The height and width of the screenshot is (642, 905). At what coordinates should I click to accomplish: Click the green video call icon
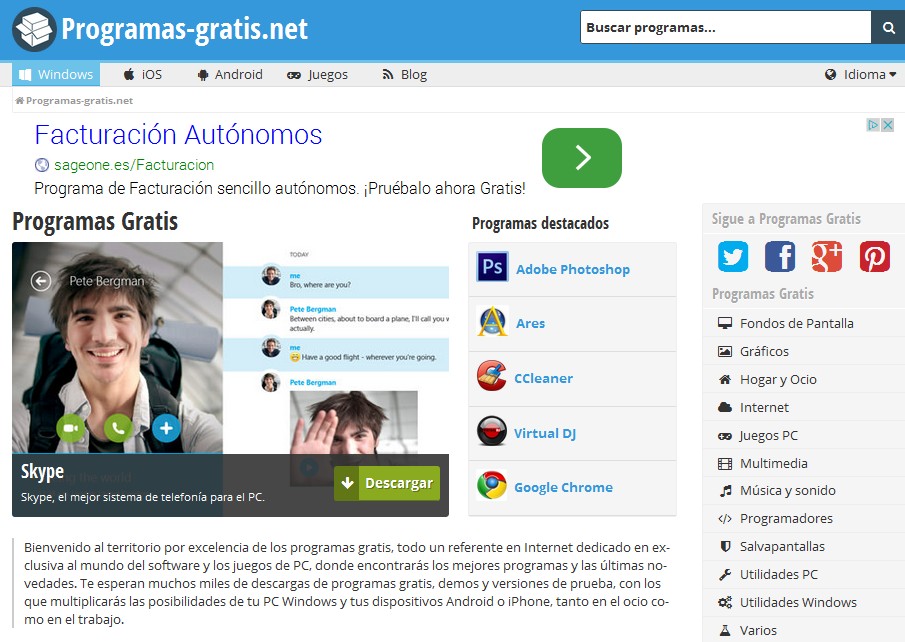[70, 428]
